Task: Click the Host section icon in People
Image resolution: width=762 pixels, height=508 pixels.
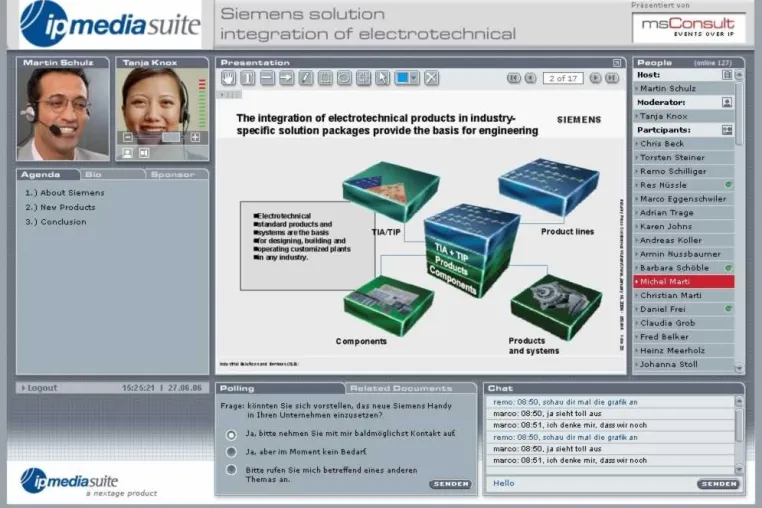Action: (x=727, y=75)
